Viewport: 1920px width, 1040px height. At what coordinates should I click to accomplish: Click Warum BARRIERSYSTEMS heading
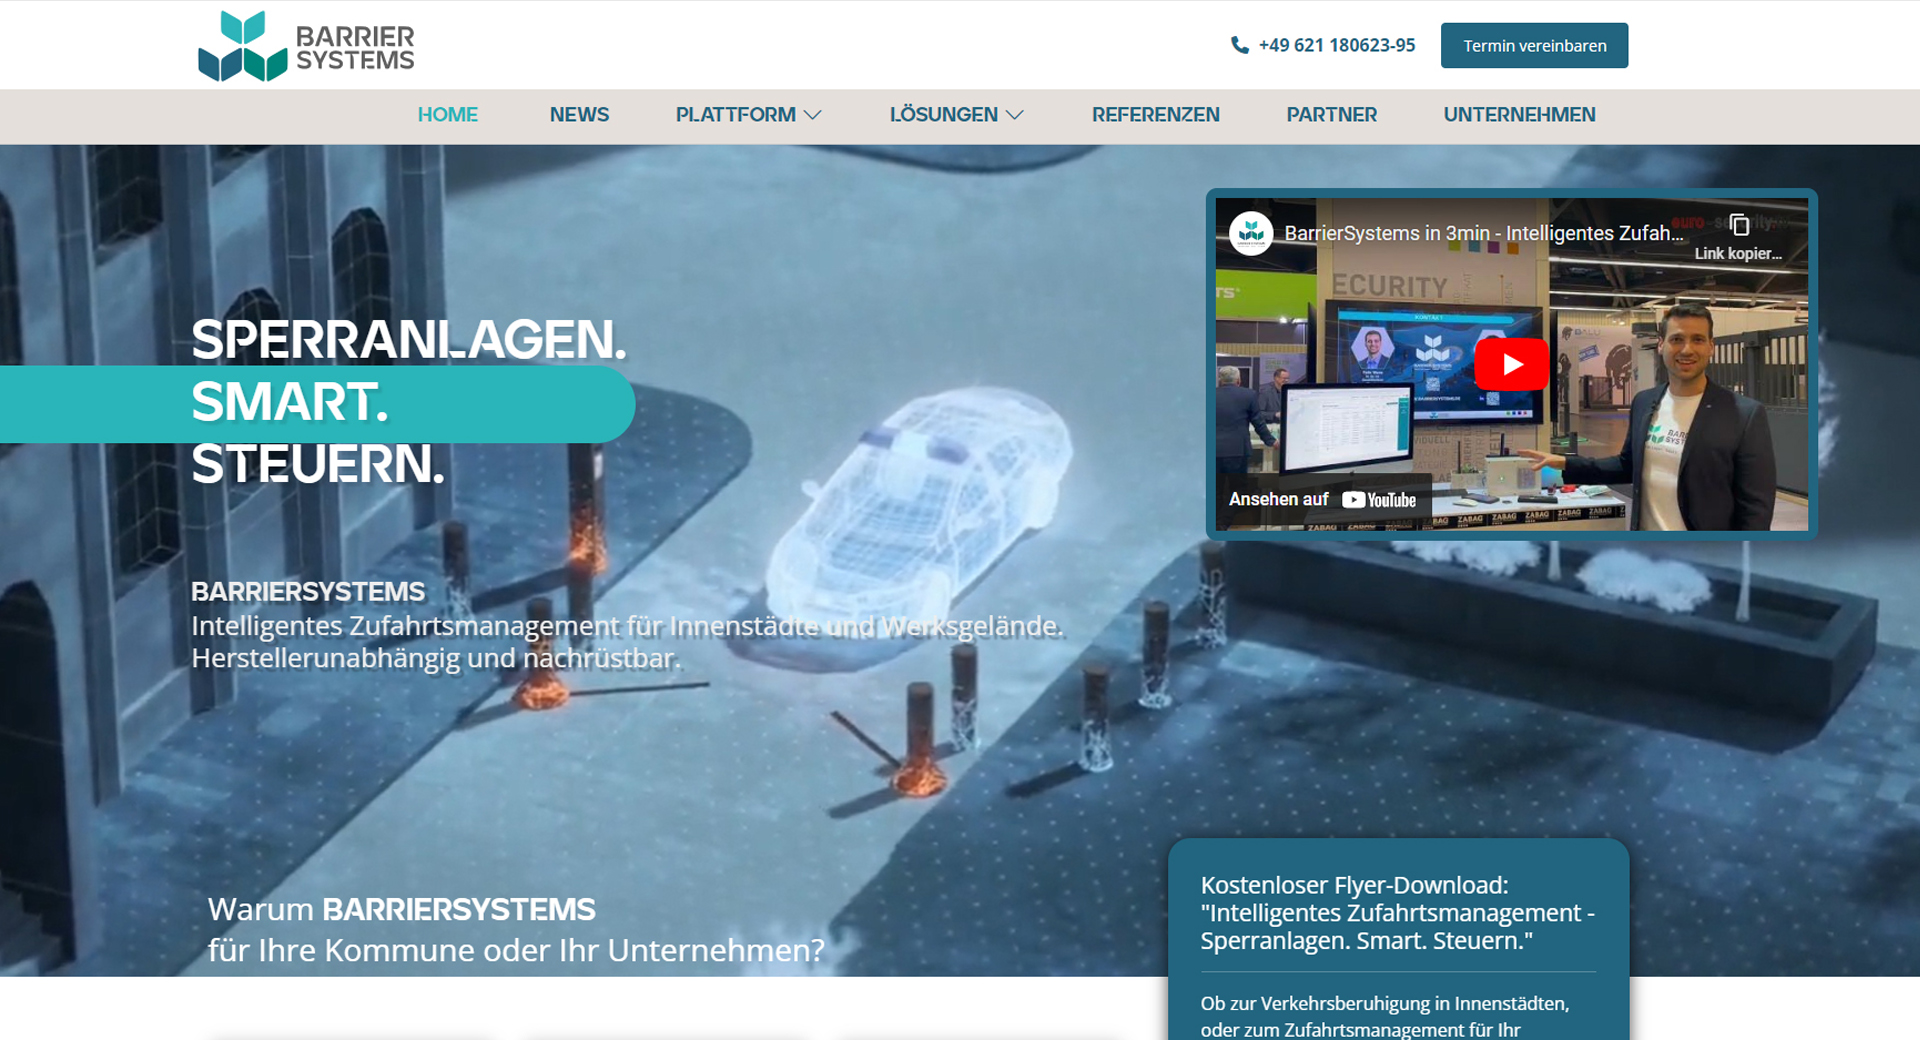(x=401, y=909)
